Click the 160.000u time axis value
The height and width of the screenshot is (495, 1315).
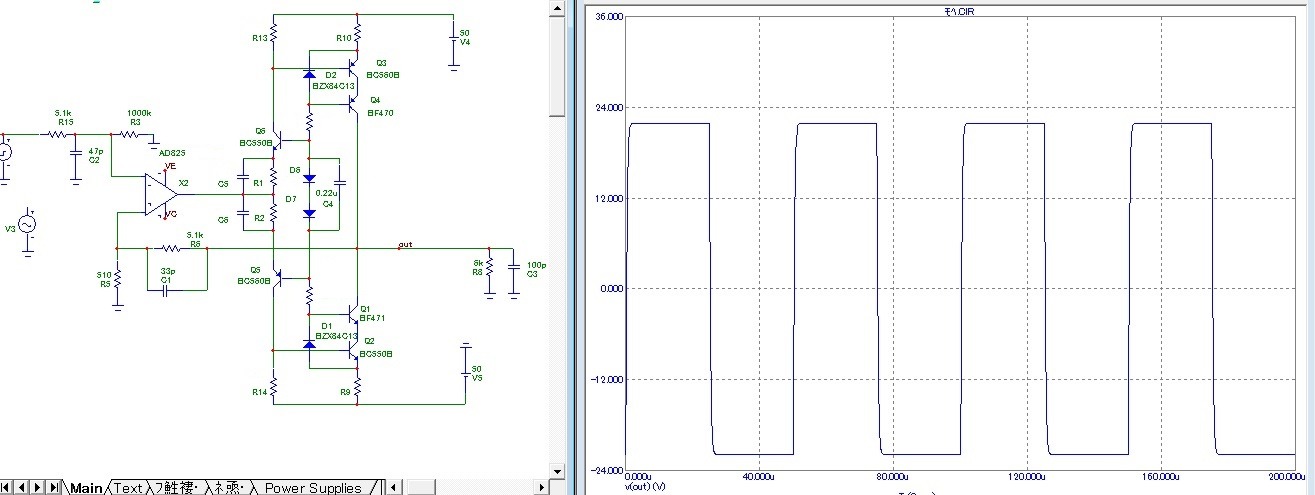point(1160,476)
